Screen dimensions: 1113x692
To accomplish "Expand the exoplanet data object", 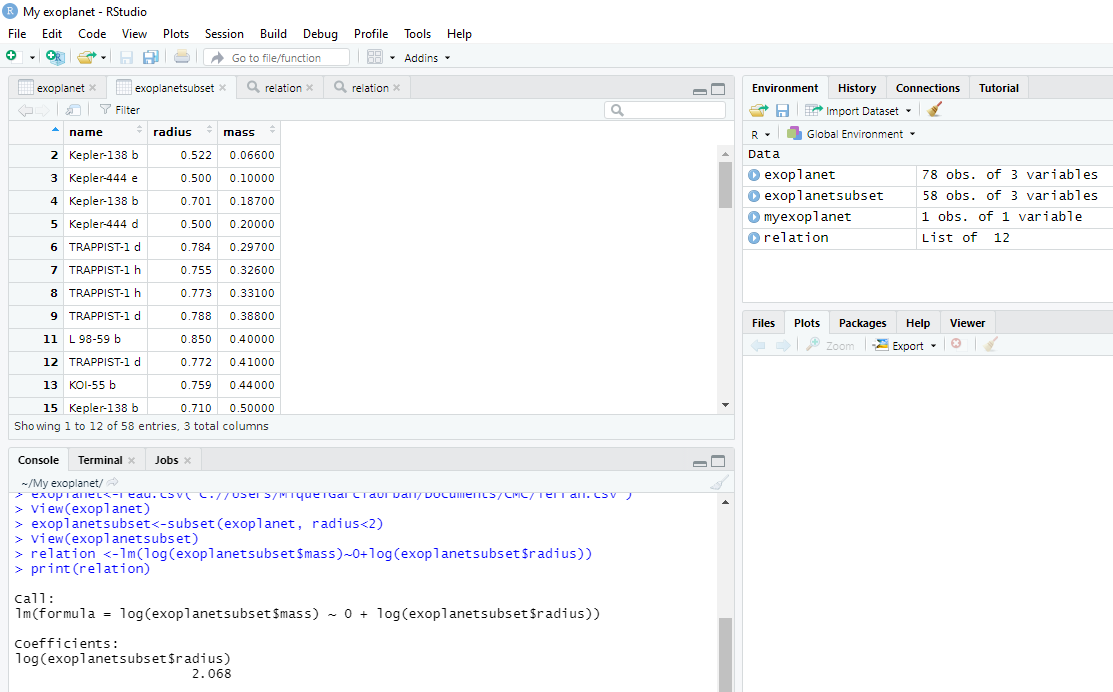I will click(754, 175).
